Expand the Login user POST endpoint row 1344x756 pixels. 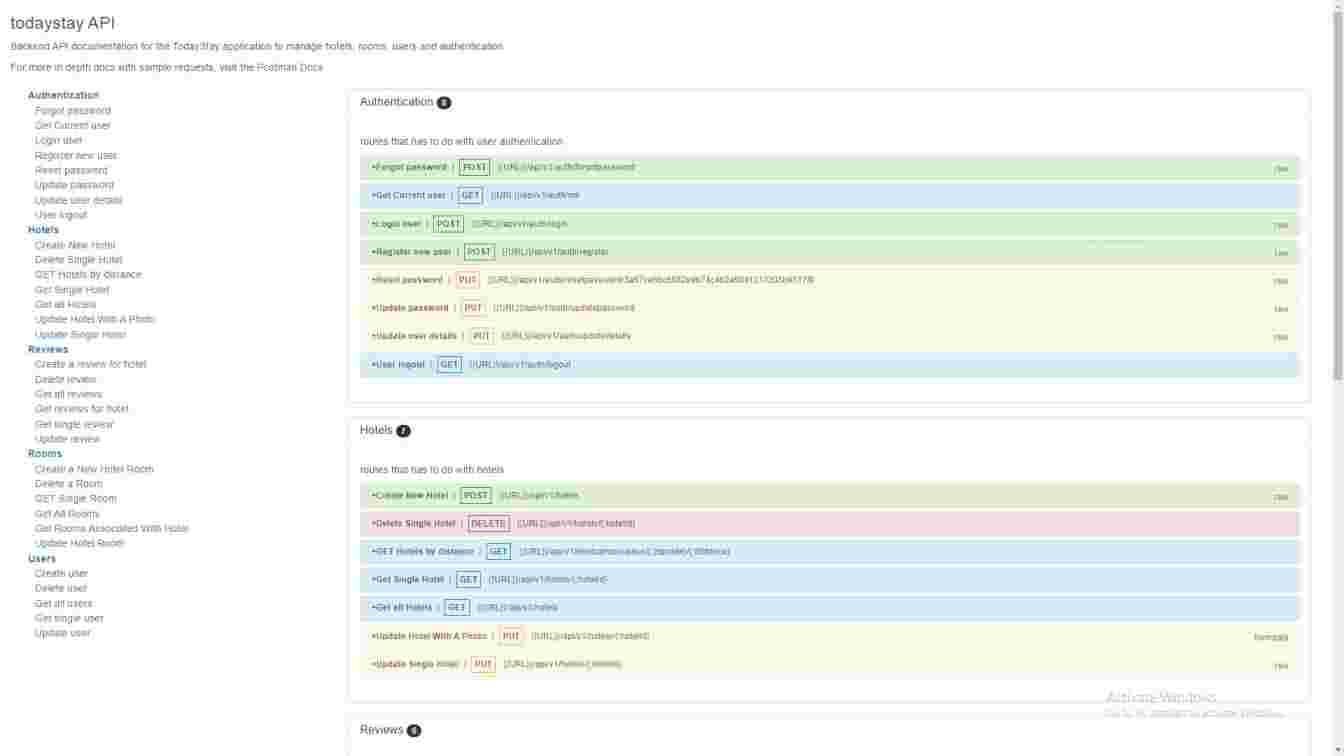click(x=829, y=224)
